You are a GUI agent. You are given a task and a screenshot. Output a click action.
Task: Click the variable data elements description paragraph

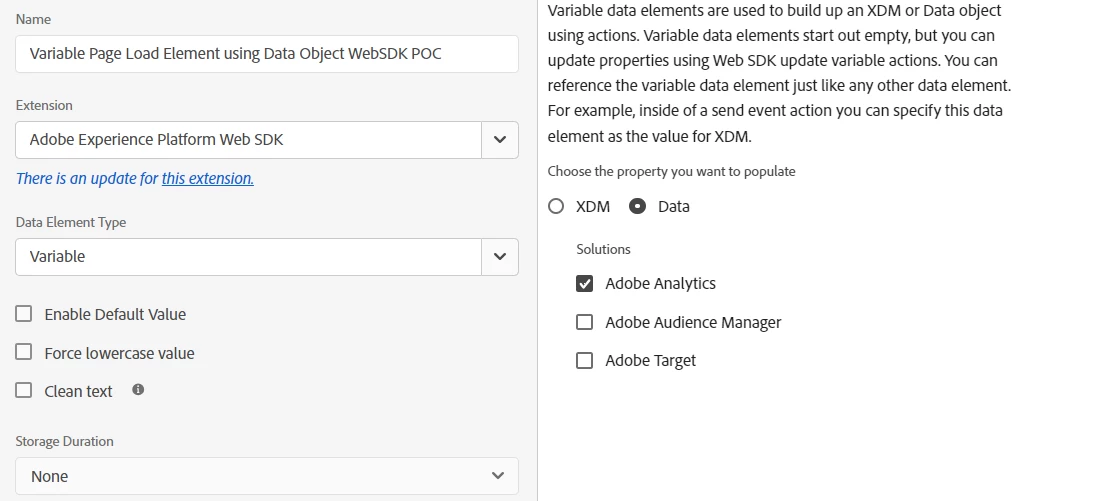point(779,73)
